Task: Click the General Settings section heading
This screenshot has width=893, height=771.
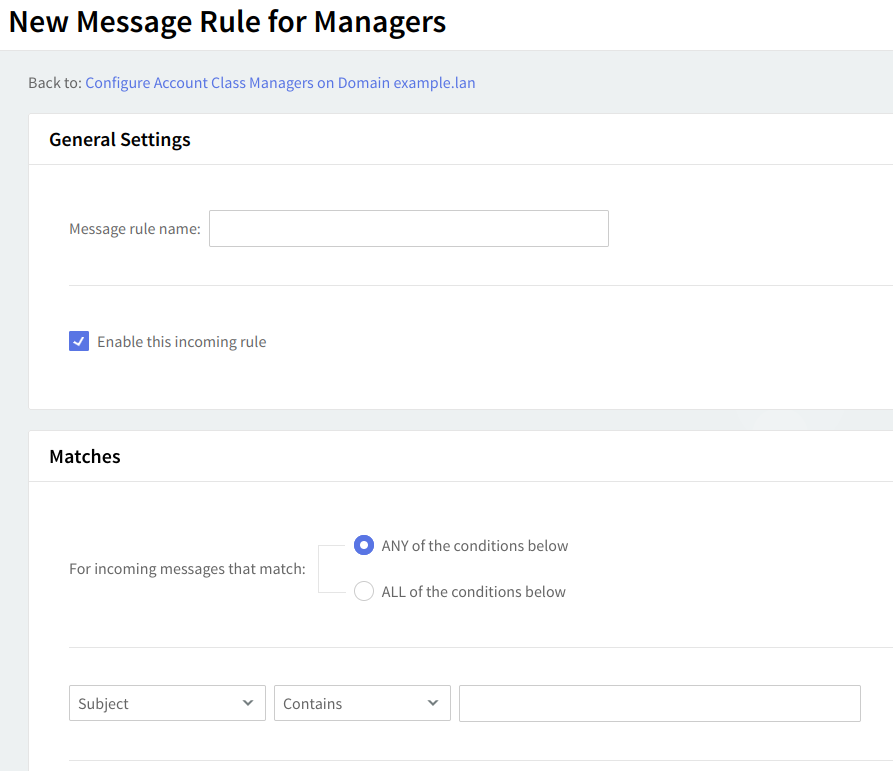Action: (120, 140)
